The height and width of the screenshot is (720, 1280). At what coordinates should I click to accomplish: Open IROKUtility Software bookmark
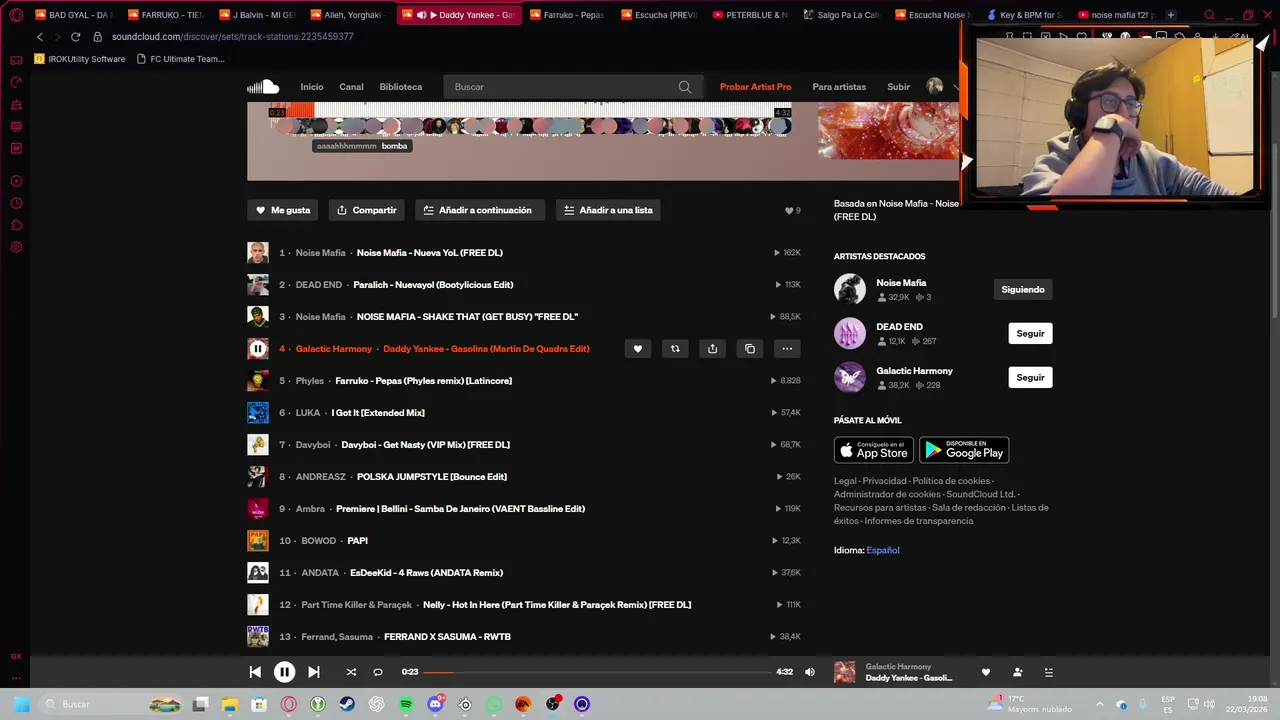coord(80,59)
